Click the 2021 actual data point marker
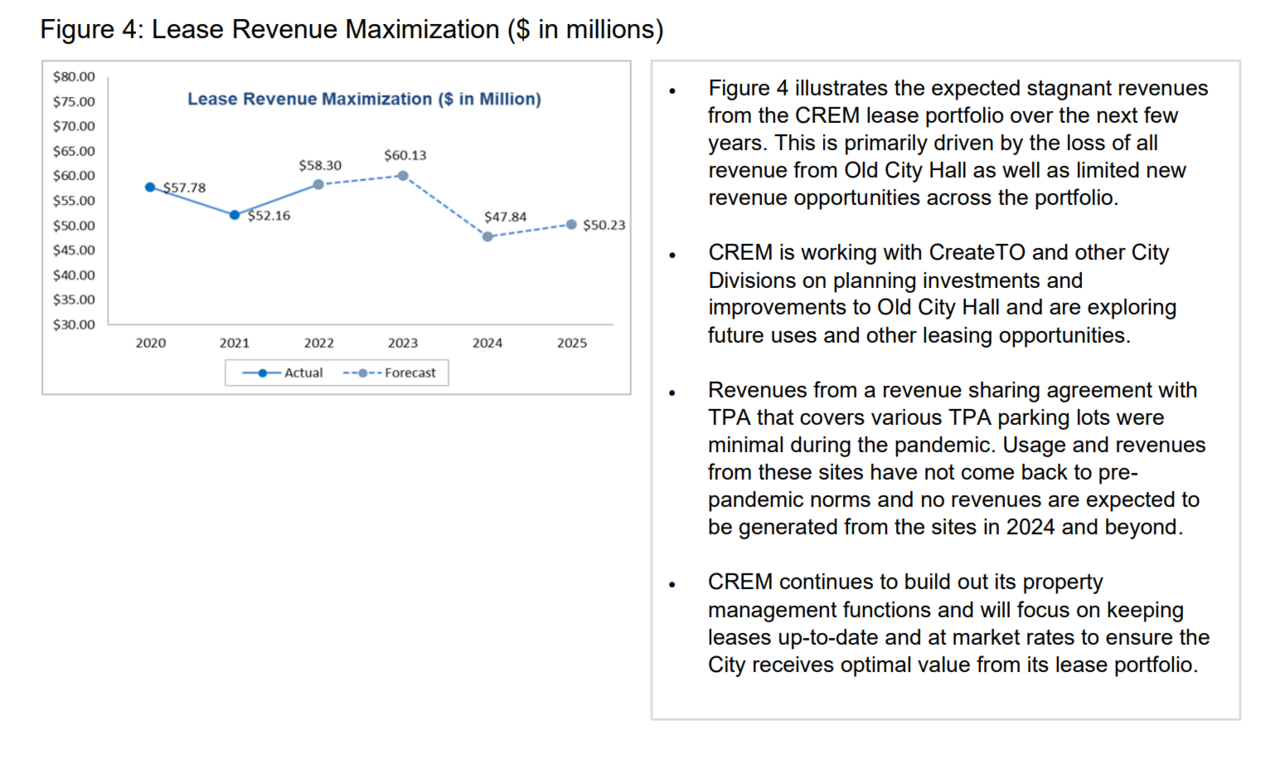 tap(235, 215)
